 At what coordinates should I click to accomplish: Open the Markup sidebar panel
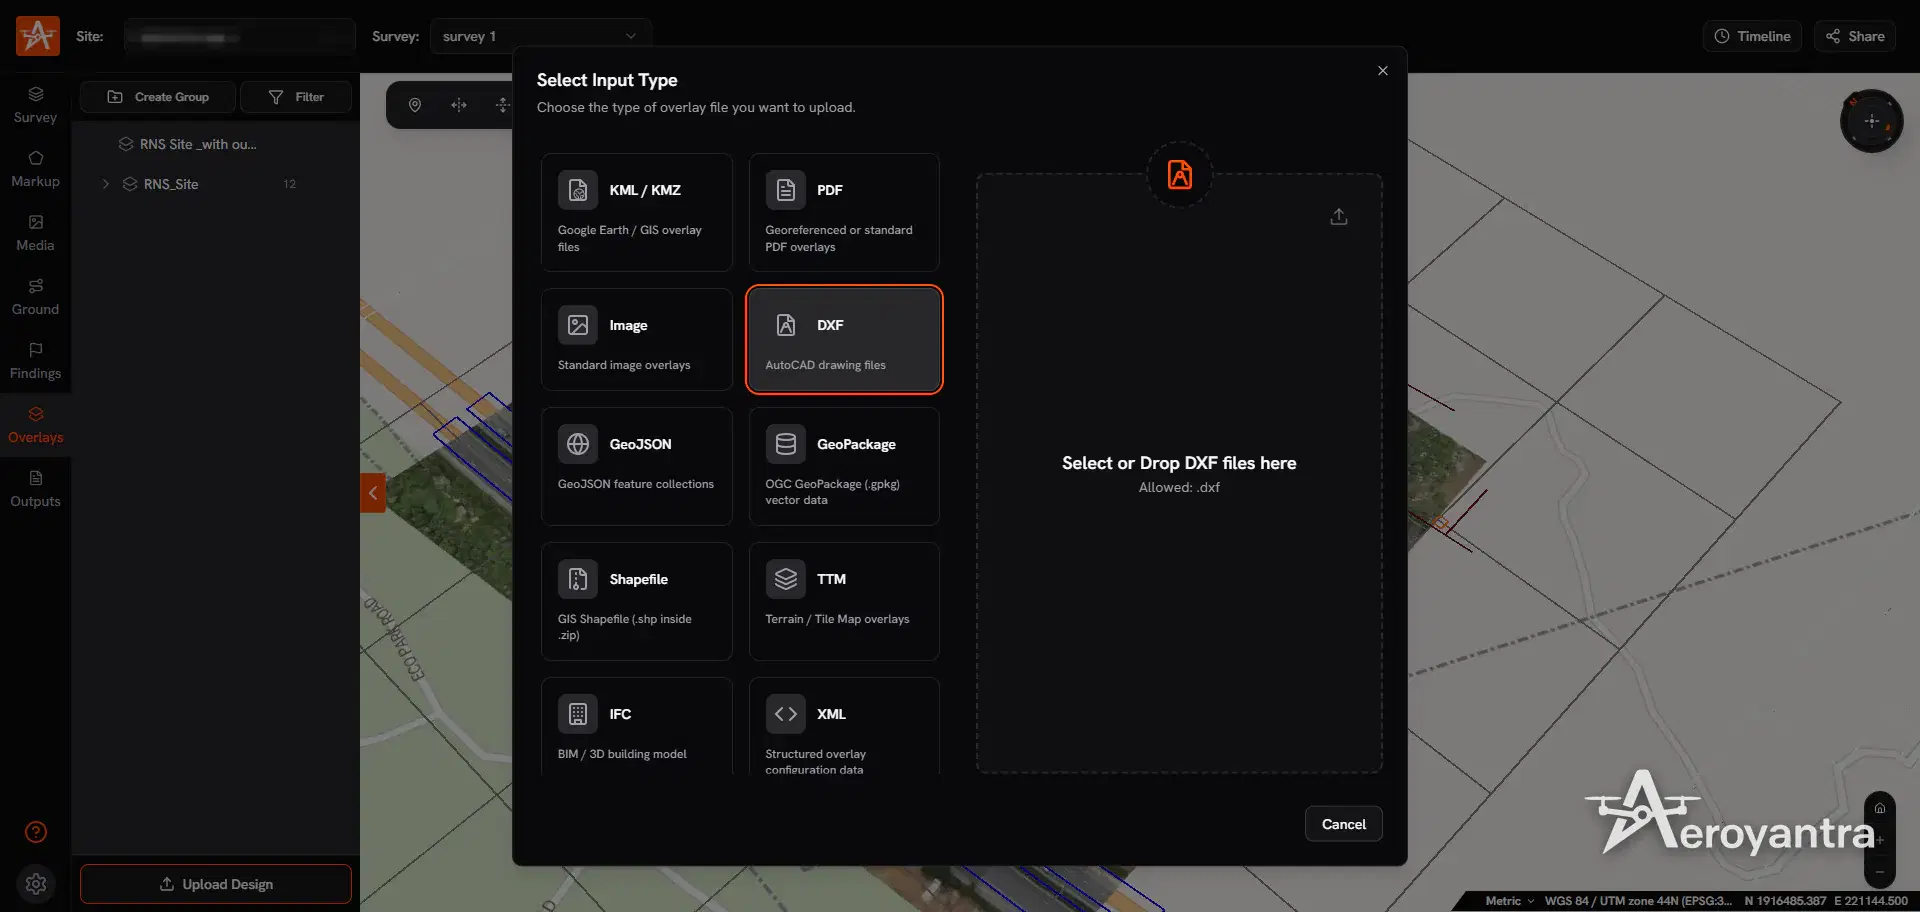[x=35, y=169]
